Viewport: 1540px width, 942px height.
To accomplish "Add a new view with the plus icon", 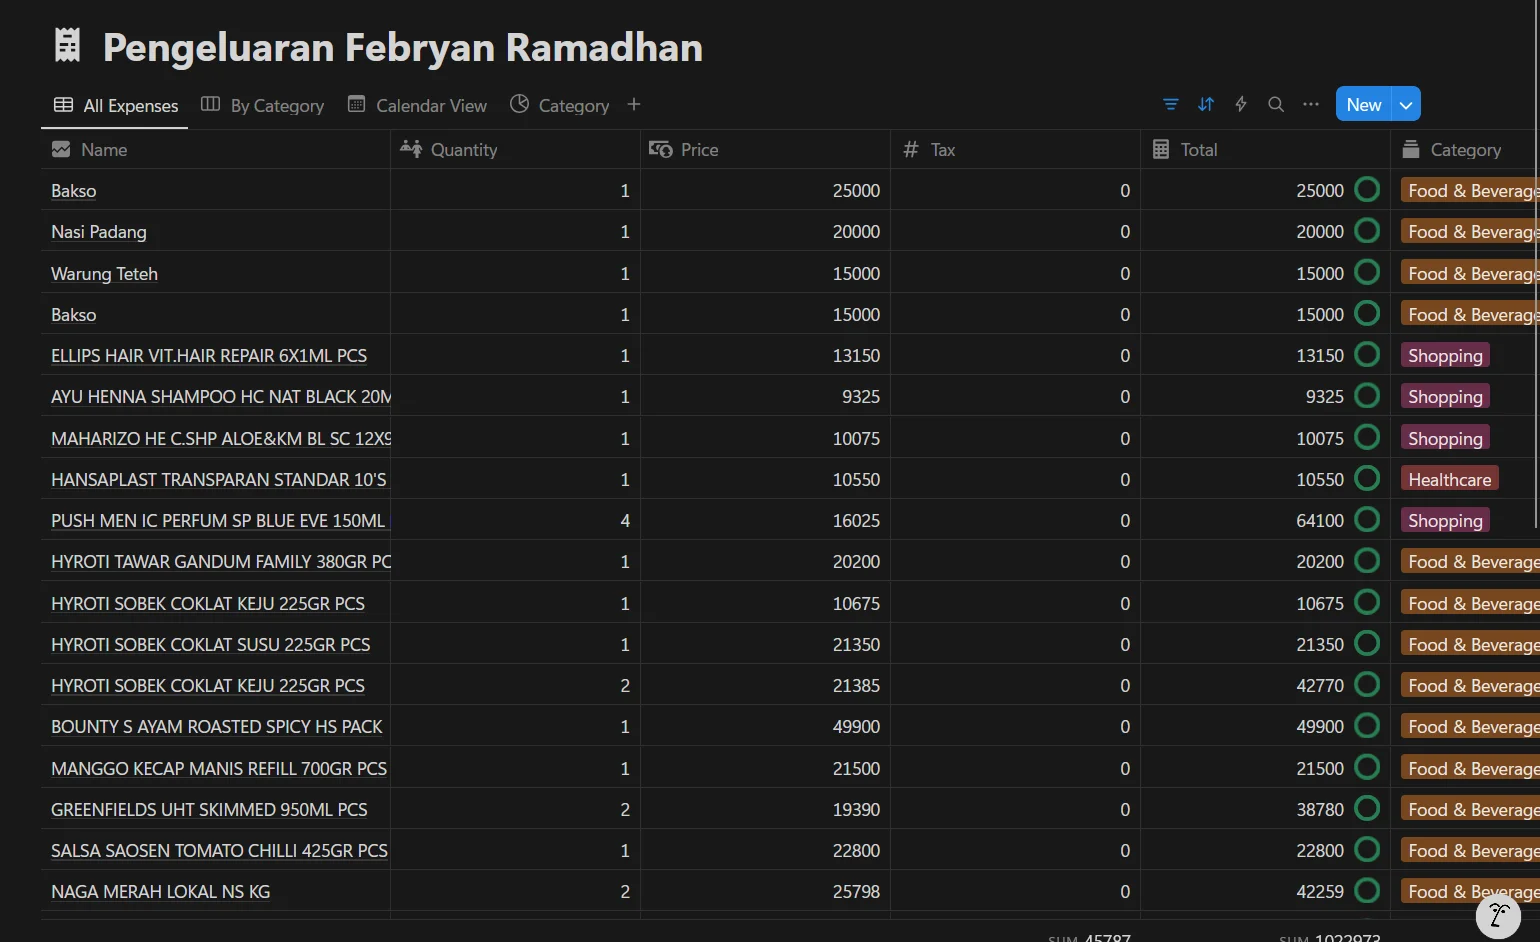I will [x=633, y=104].
